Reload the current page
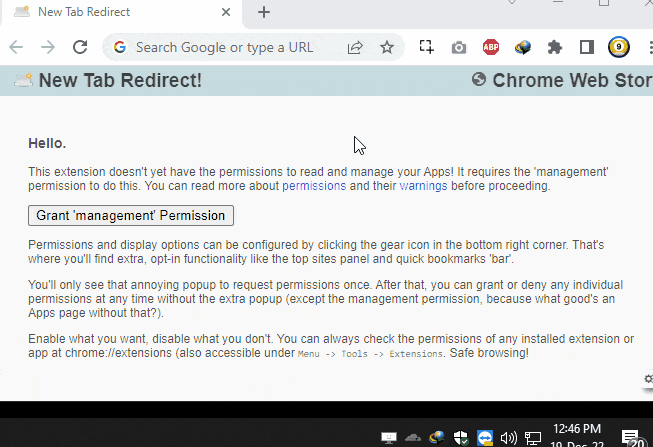The image size is (653, 447). click(80, 47)
